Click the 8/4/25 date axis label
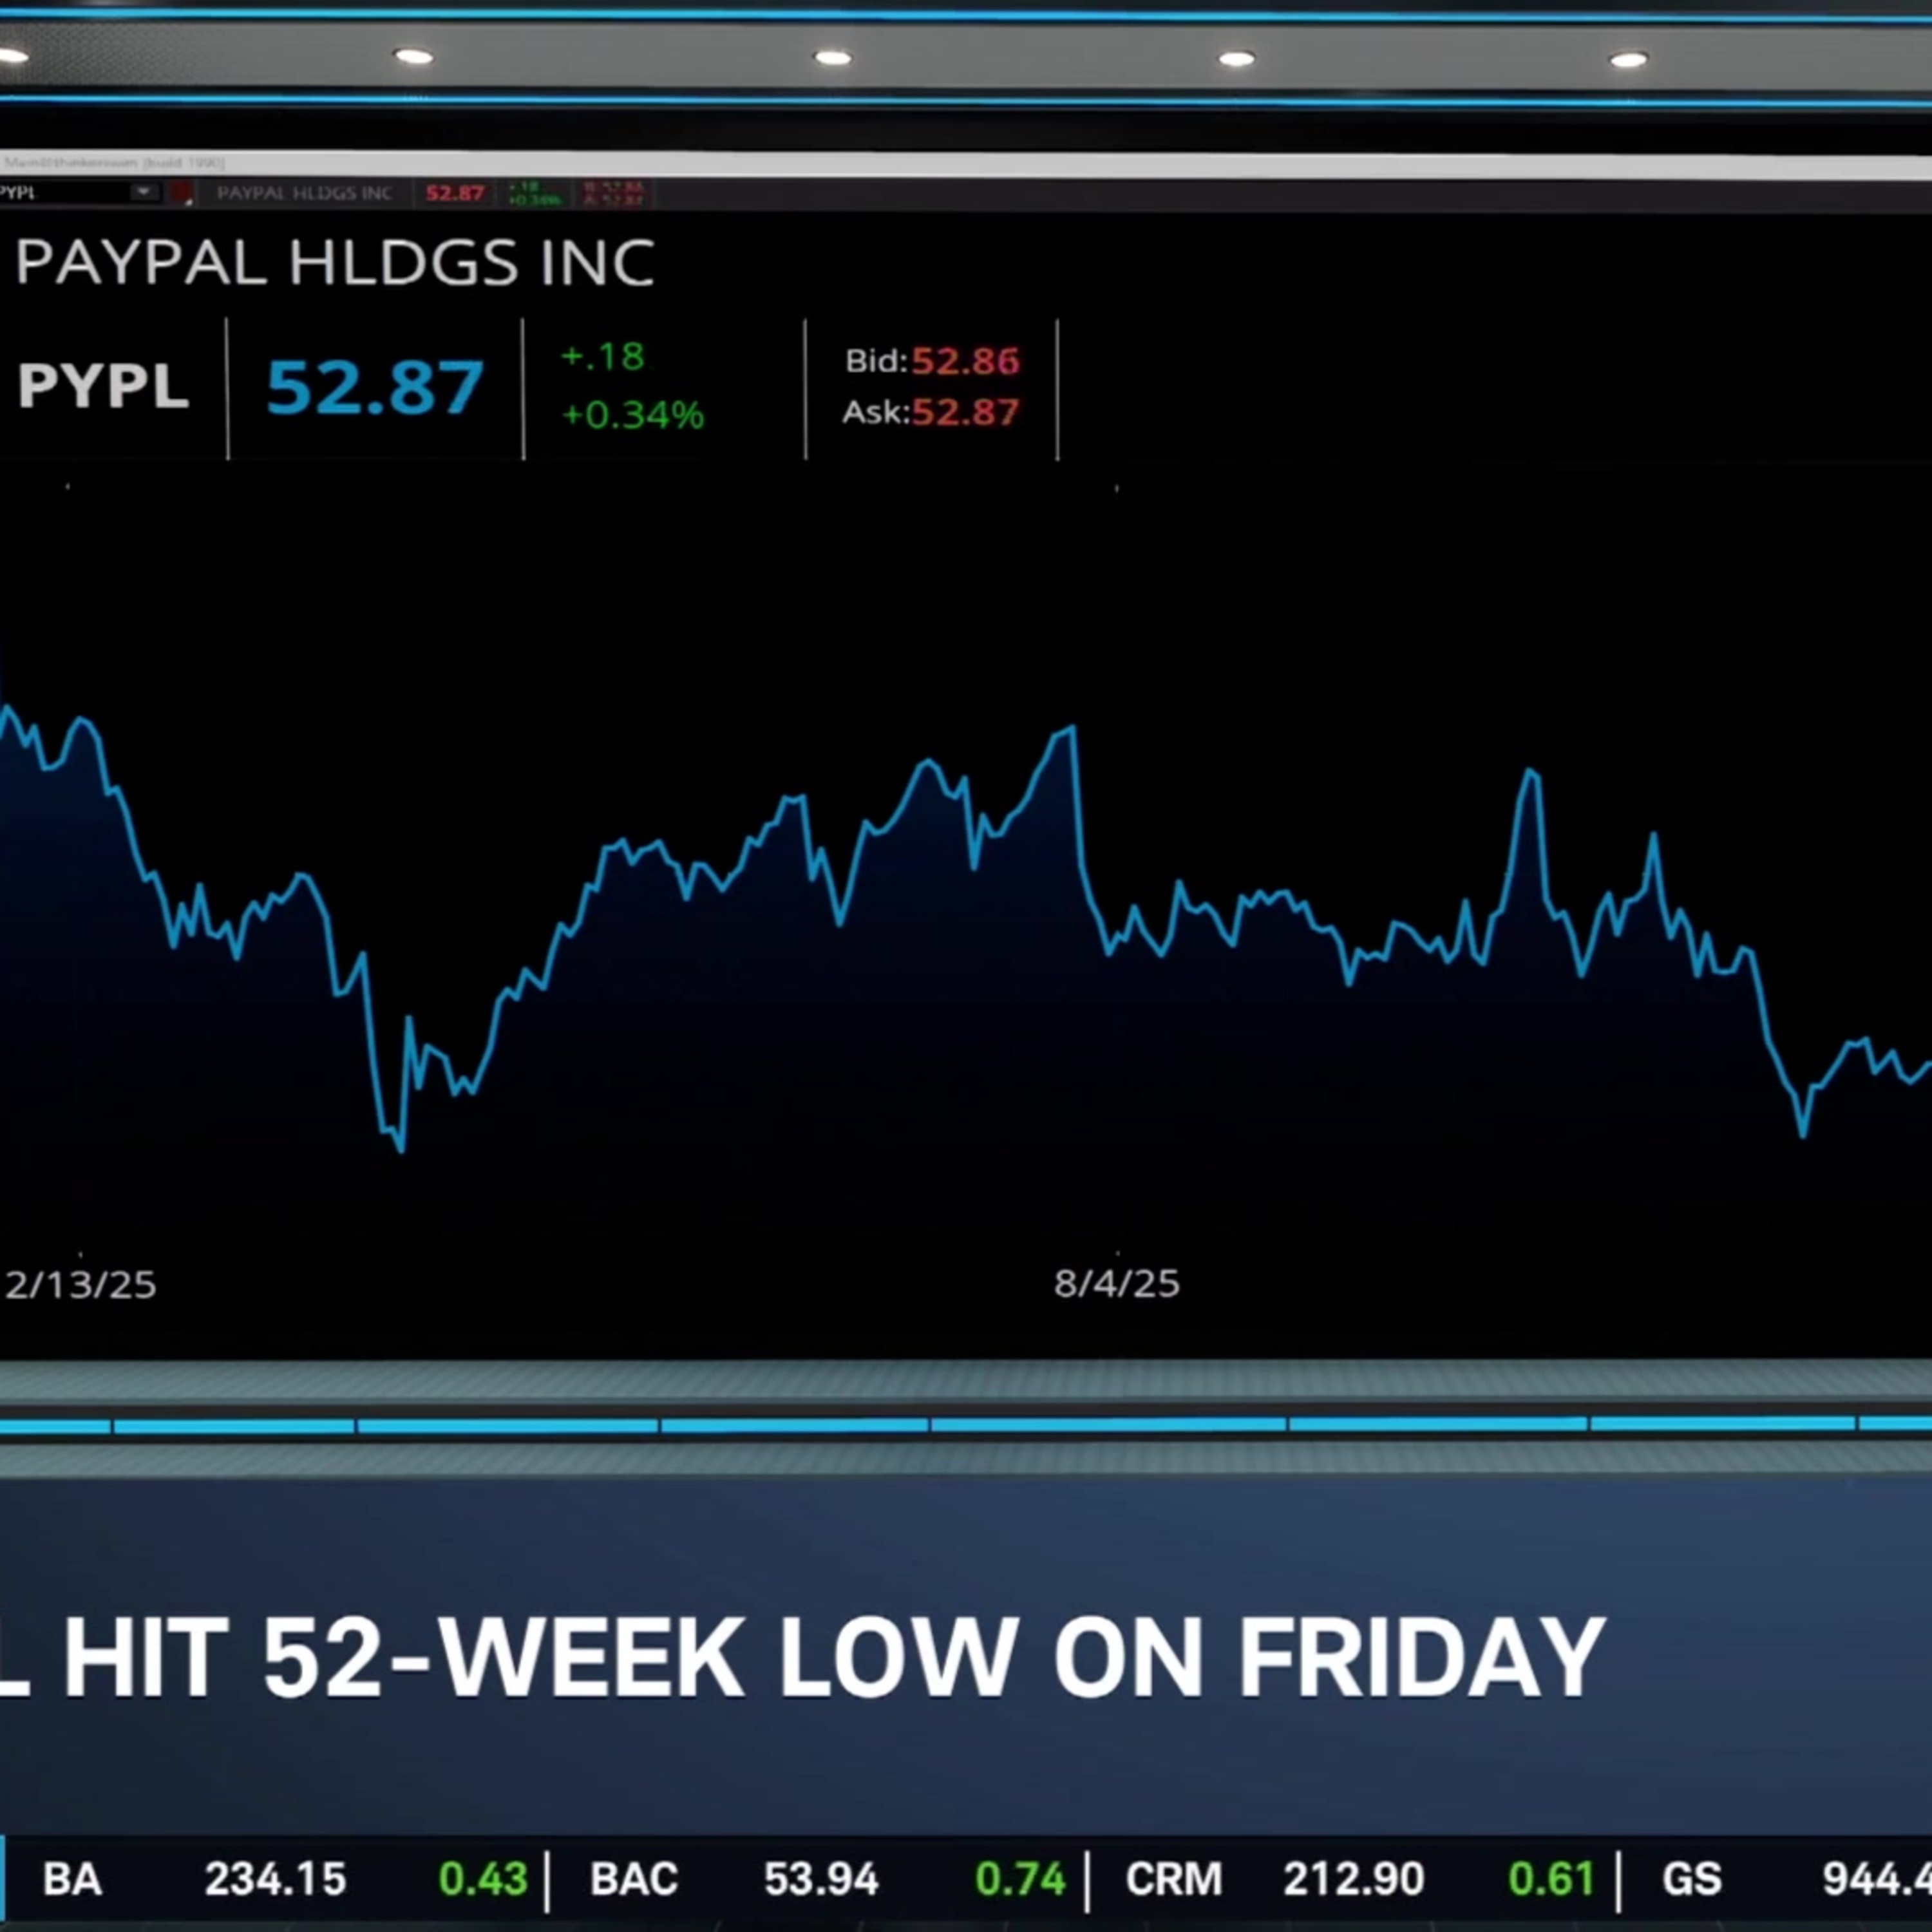The image size is (1932, 1932). (x=1116, y=1284)
